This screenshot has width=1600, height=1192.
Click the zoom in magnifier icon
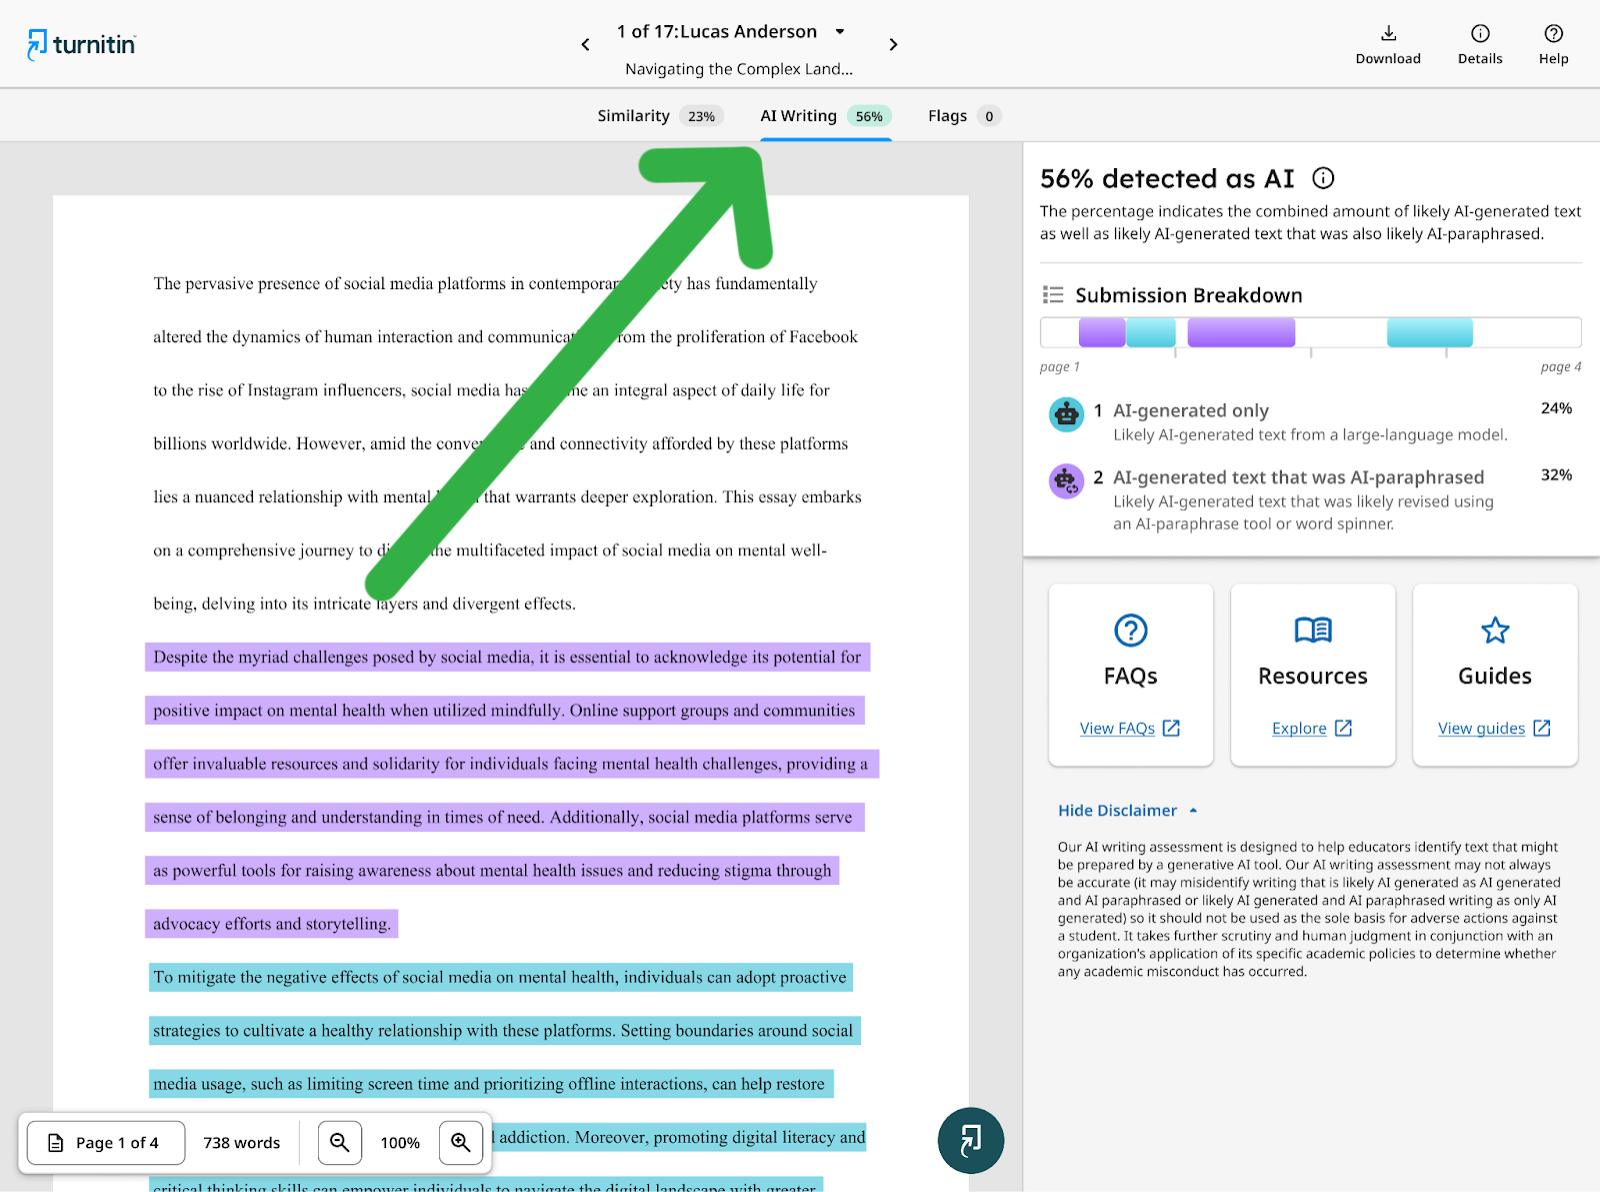pyautogui.click(x=460, y=1142)
